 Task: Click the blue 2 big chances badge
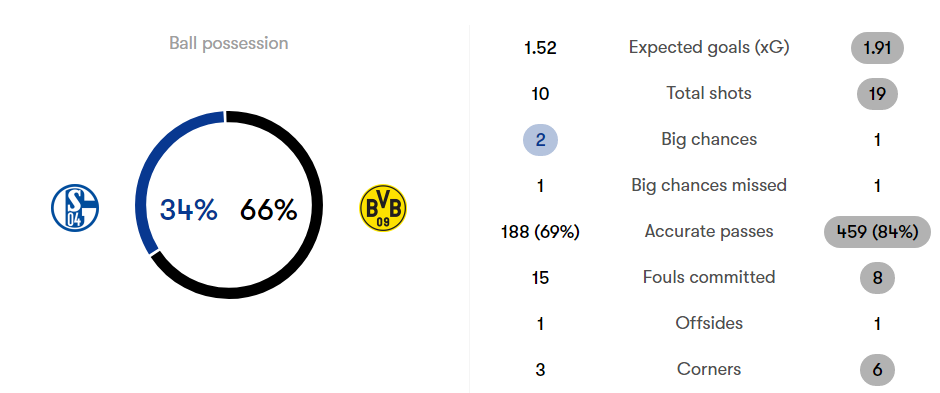[541, 140]
